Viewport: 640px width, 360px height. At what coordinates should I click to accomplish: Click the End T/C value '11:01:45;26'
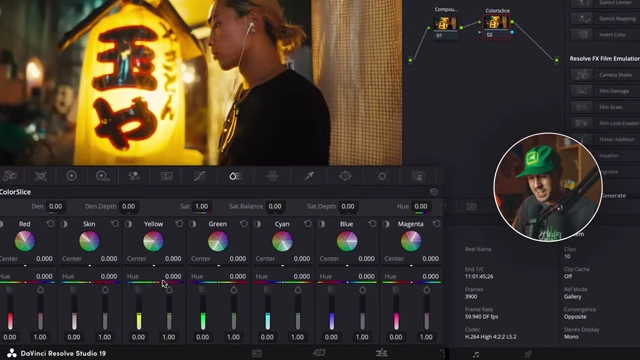click(479, 277)
